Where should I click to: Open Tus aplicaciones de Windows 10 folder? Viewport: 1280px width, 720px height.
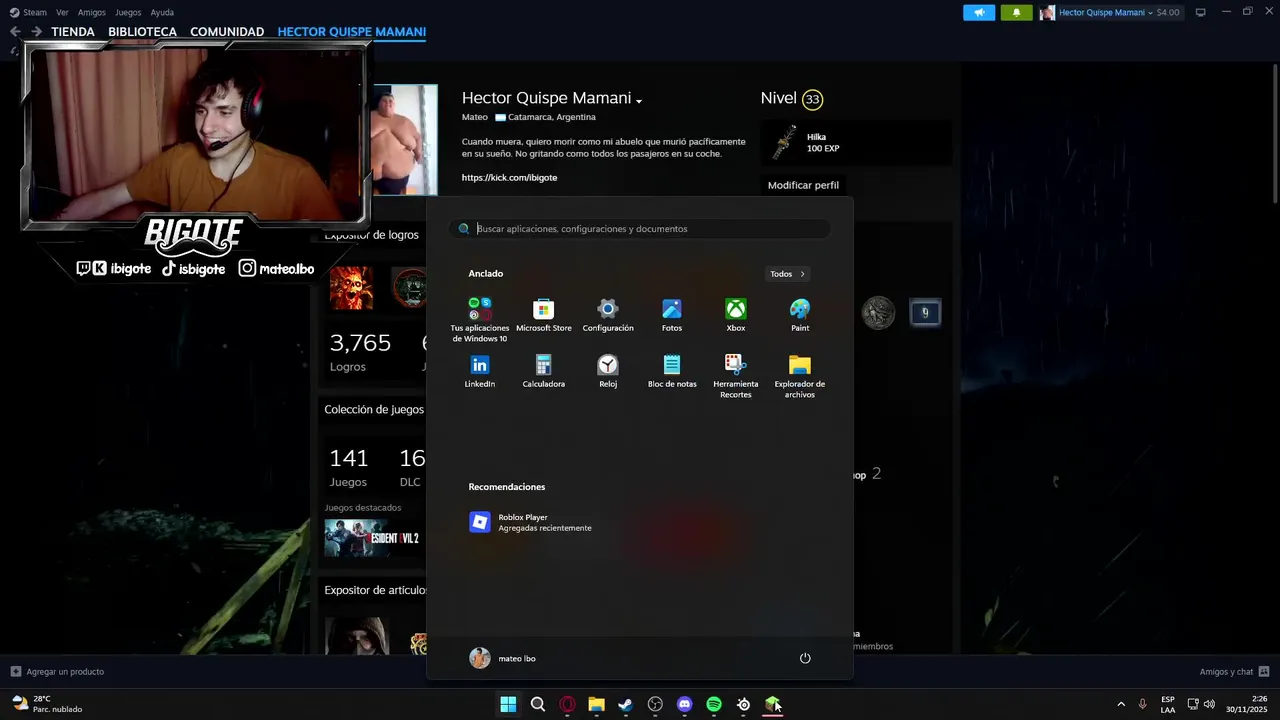(x=480, y=320)
